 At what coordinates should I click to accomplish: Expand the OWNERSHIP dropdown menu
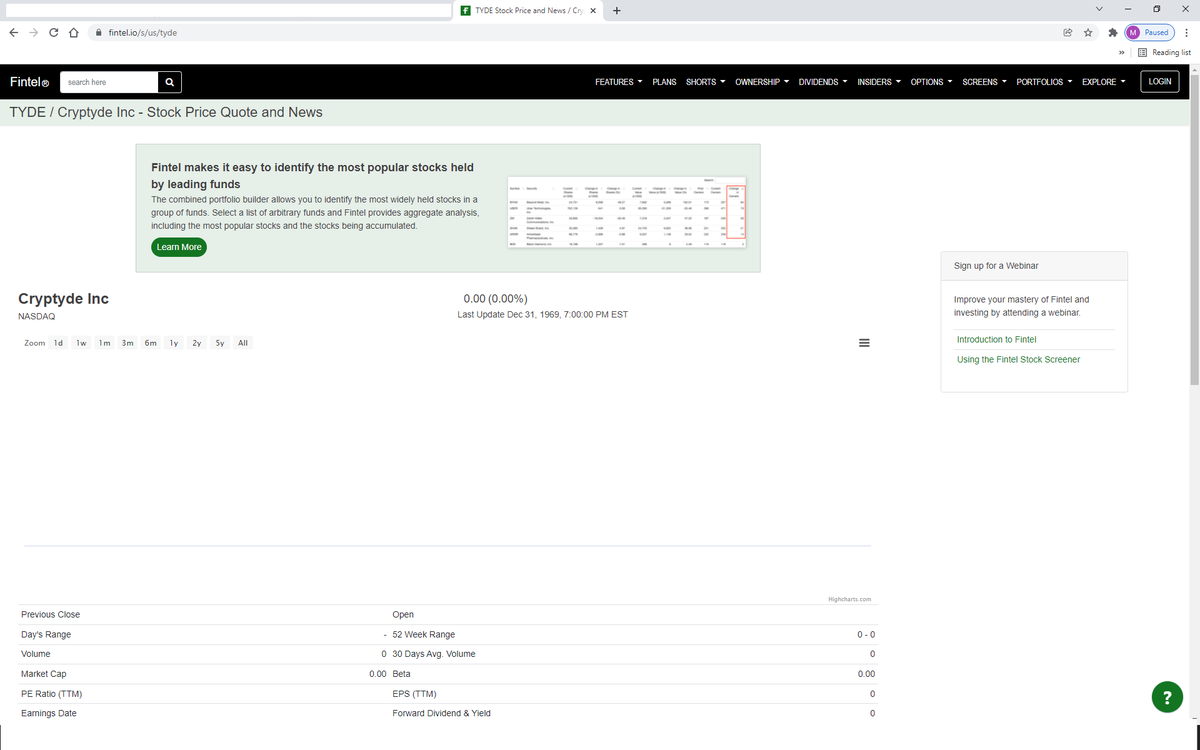click(x=762, y=82)
